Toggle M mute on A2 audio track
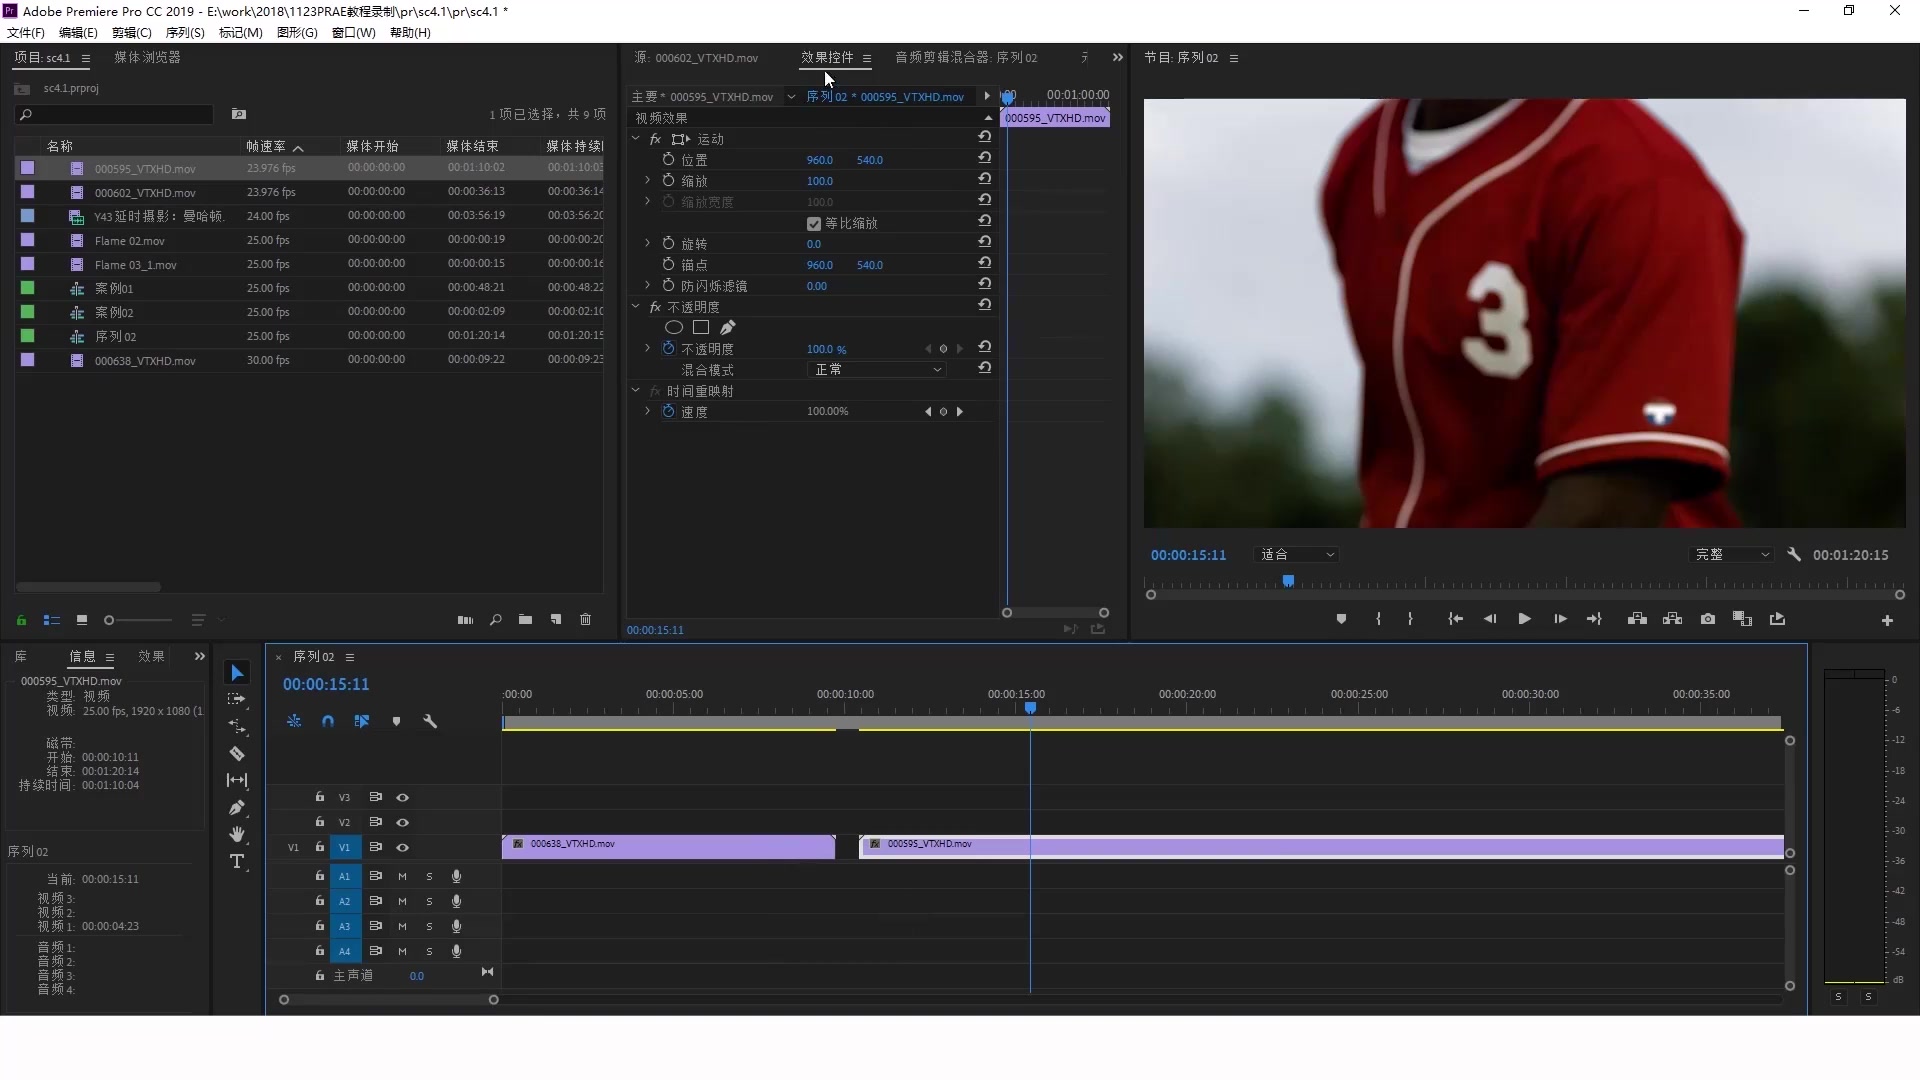The width and height of the screenshot is (1920, 1080). (x=402, y=901)
